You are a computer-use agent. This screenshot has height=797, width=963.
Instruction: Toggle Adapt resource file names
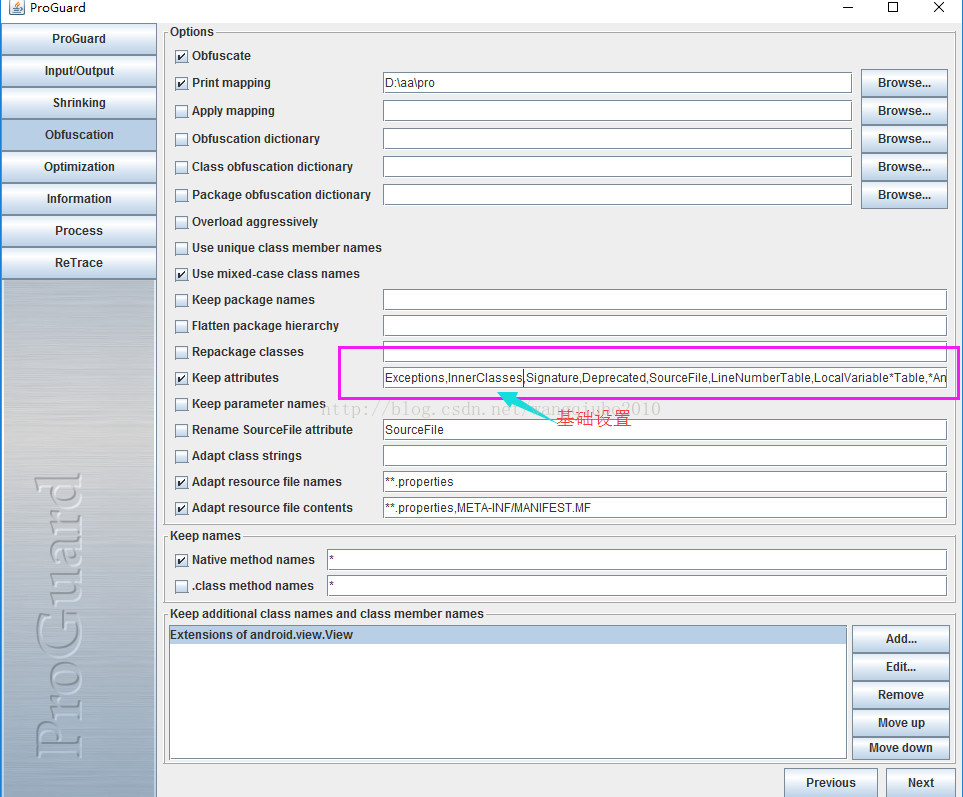click(181, 483)
